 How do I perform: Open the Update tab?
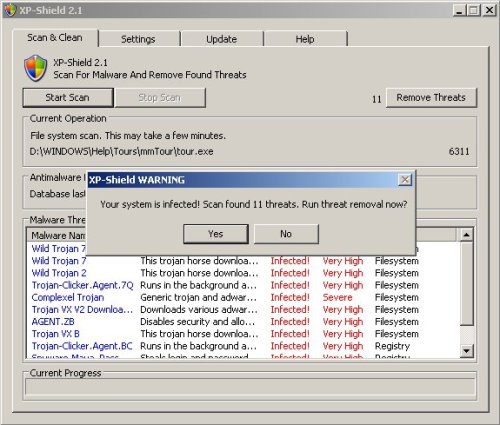coord(222,39)
